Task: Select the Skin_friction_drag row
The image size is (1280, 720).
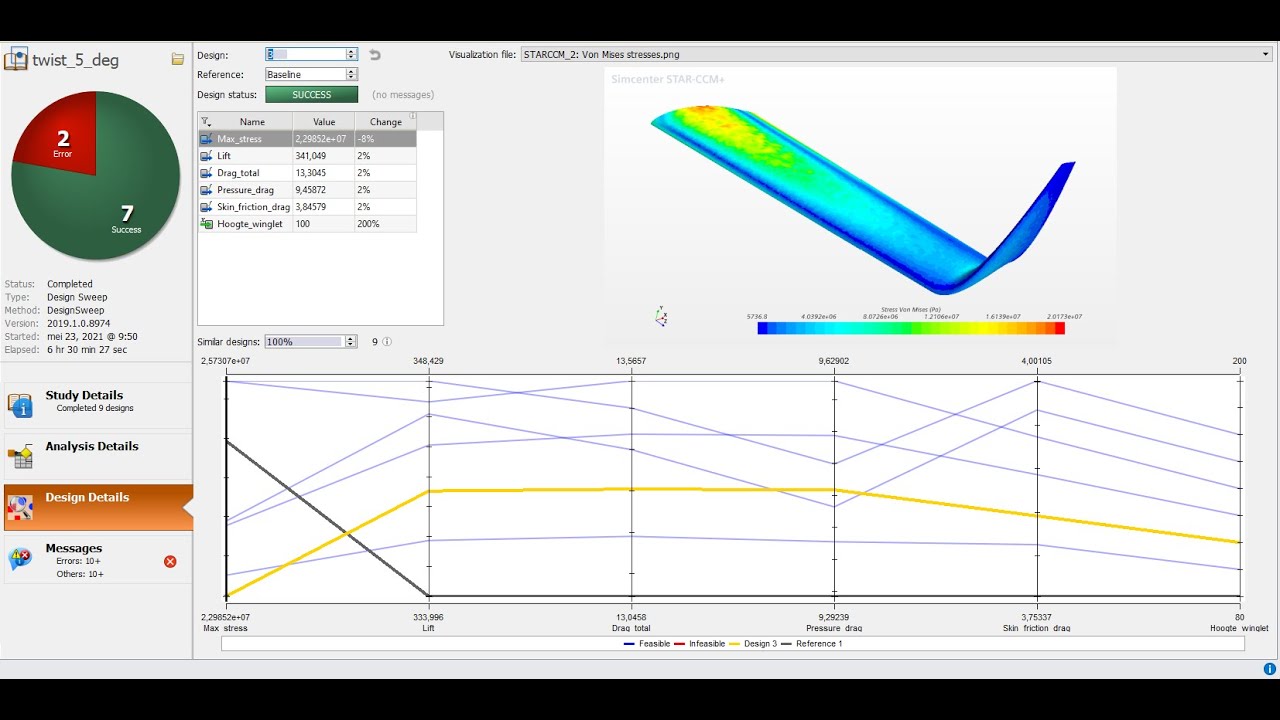Action: [307, 207]
